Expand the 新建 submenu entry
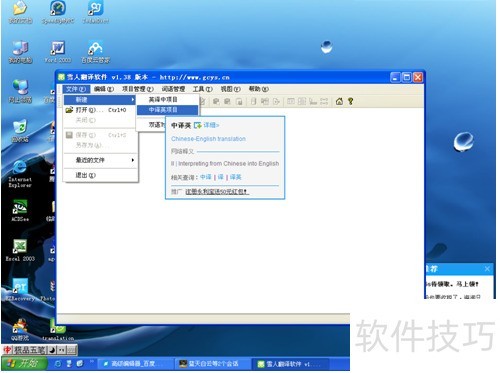This screenshot has width=500, height=373. pos(100,99)
